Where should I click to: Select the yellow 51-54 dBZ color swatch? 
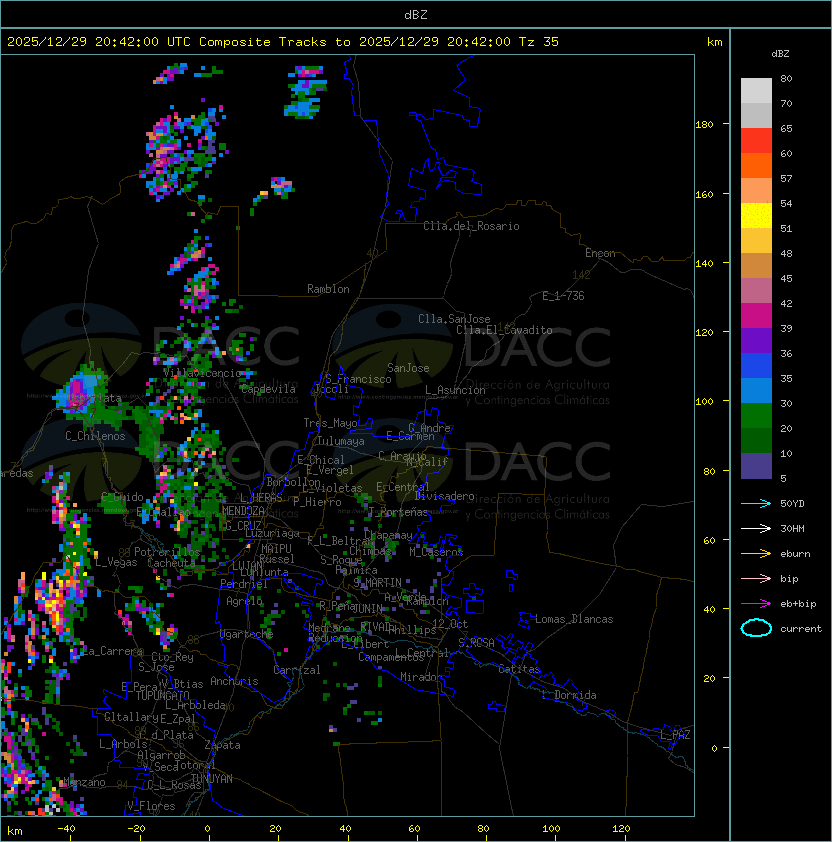[x=756, y=216]
